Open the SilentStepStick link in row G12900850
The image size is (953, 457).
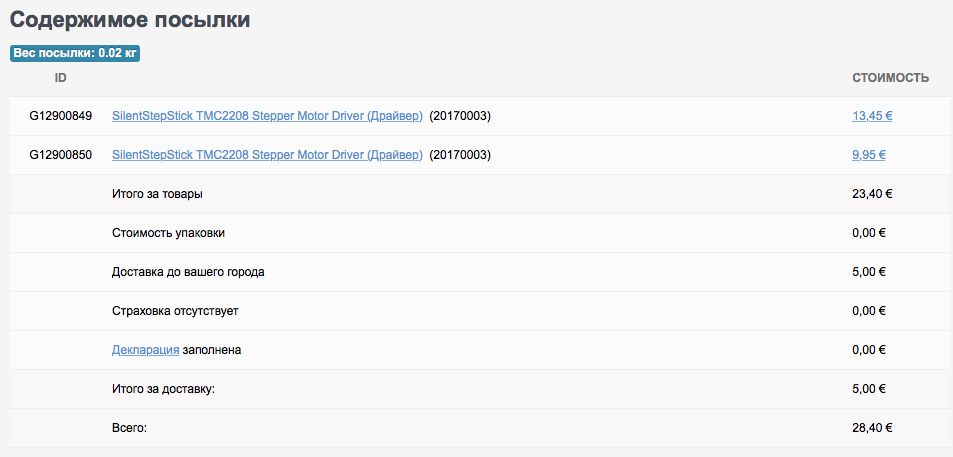pyautogui.click(x=267, y=155)
